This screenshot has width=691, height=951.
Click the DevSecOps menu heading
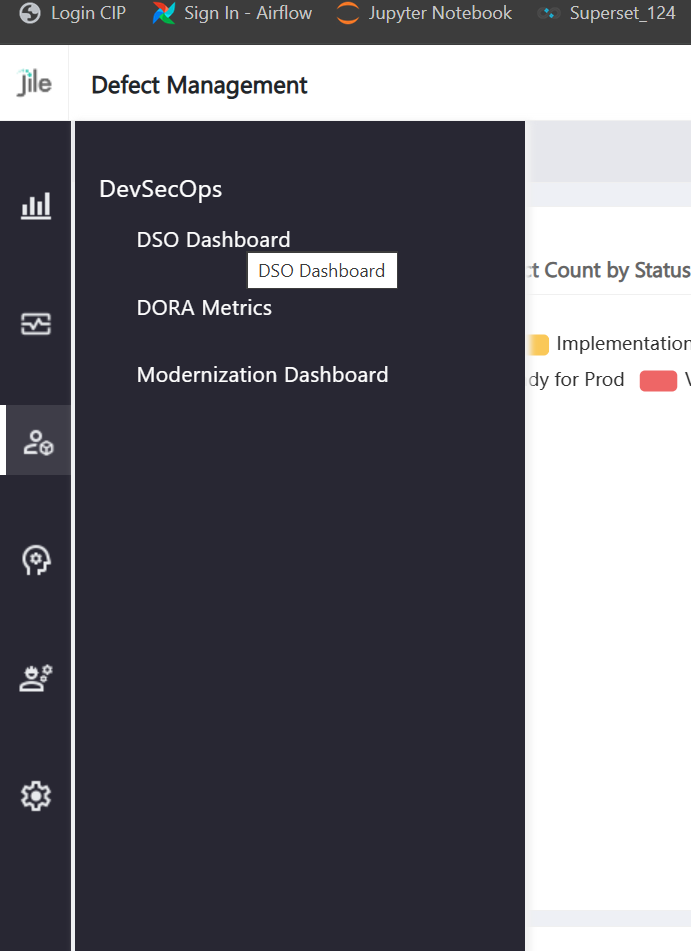click(x=160, y=189)
